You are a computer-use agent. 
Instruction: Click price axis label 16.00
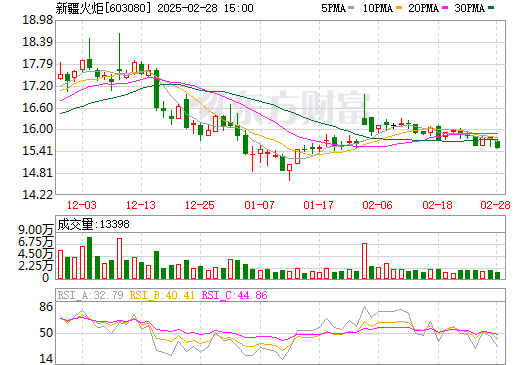(37, 129)
